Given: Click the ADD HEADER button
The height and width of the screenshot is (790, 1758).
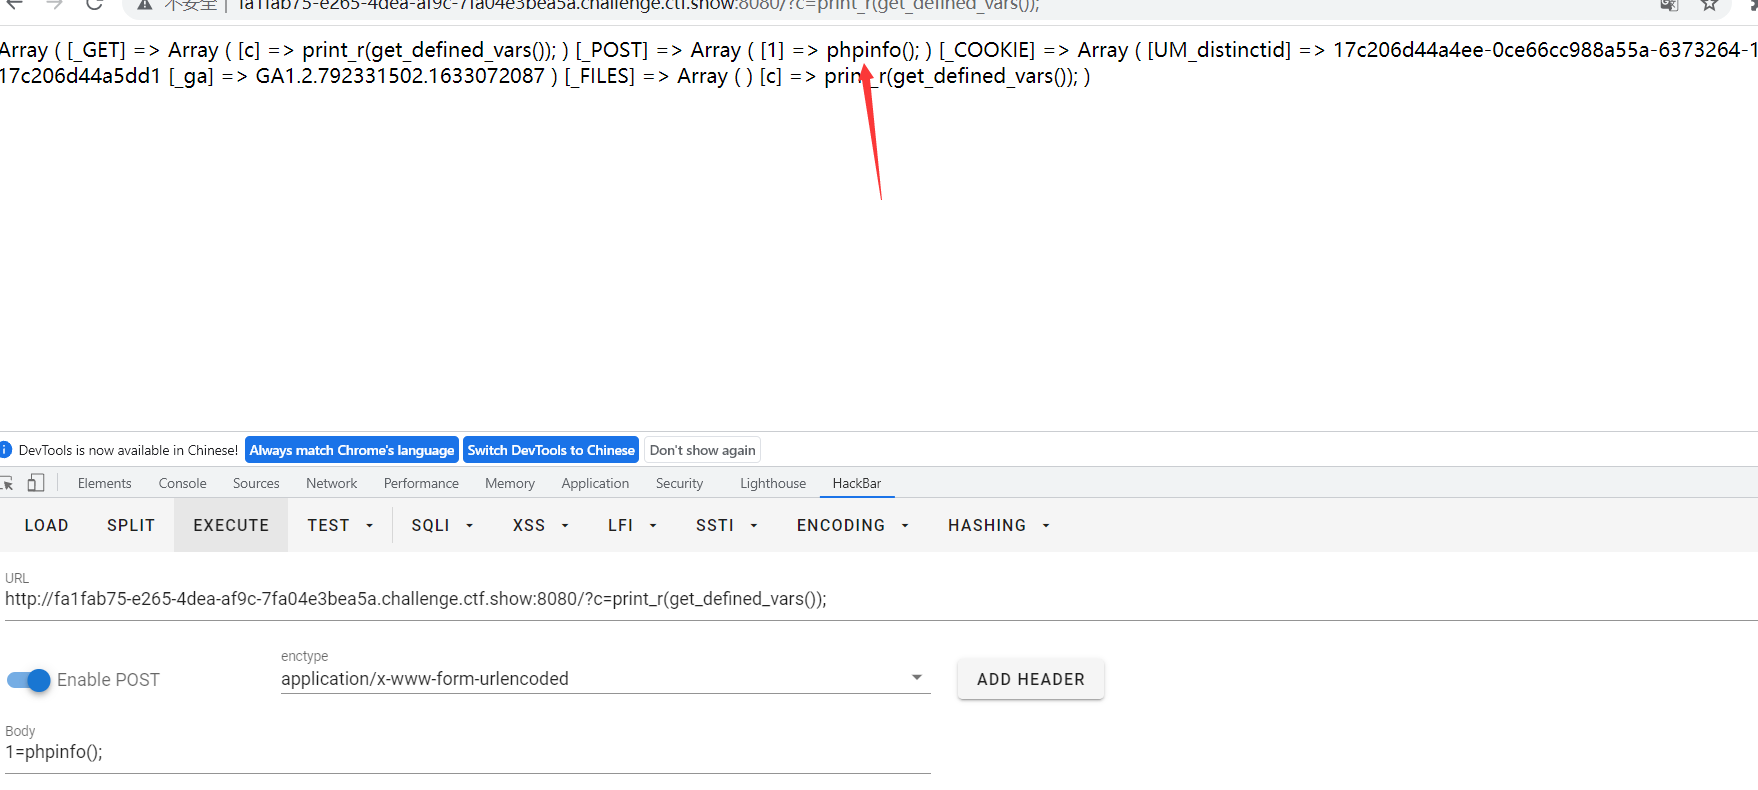Looking at the screenshot, I should 1031,679.
